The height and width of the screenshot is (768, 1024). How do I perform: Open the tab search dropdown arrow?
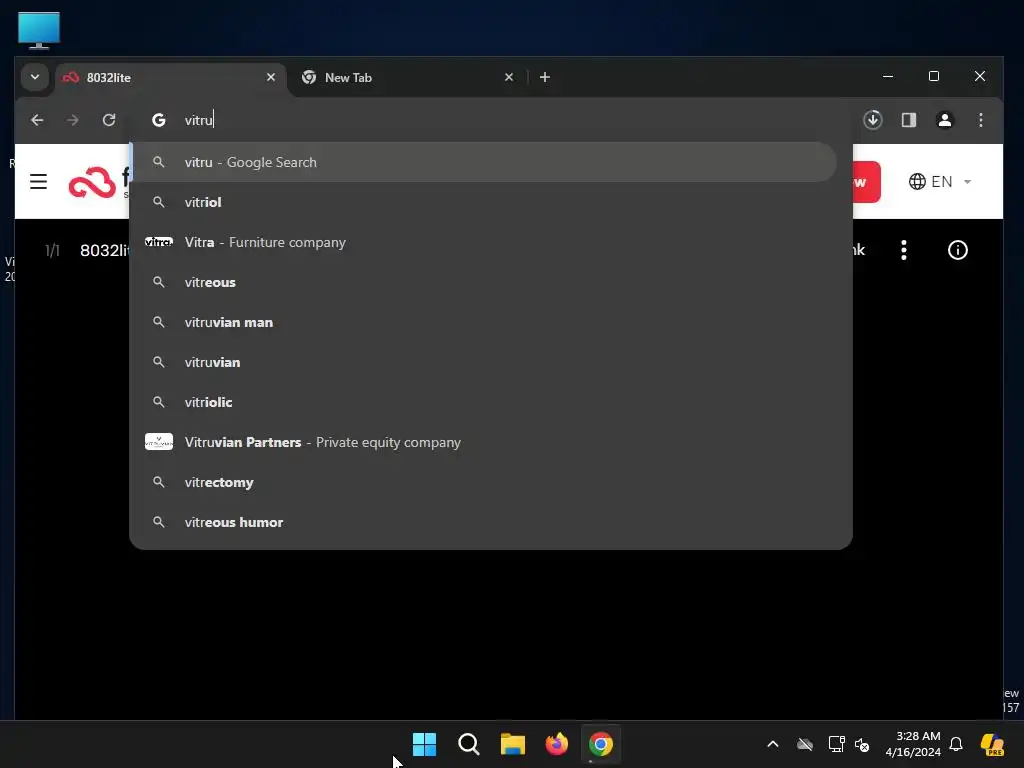35,77
